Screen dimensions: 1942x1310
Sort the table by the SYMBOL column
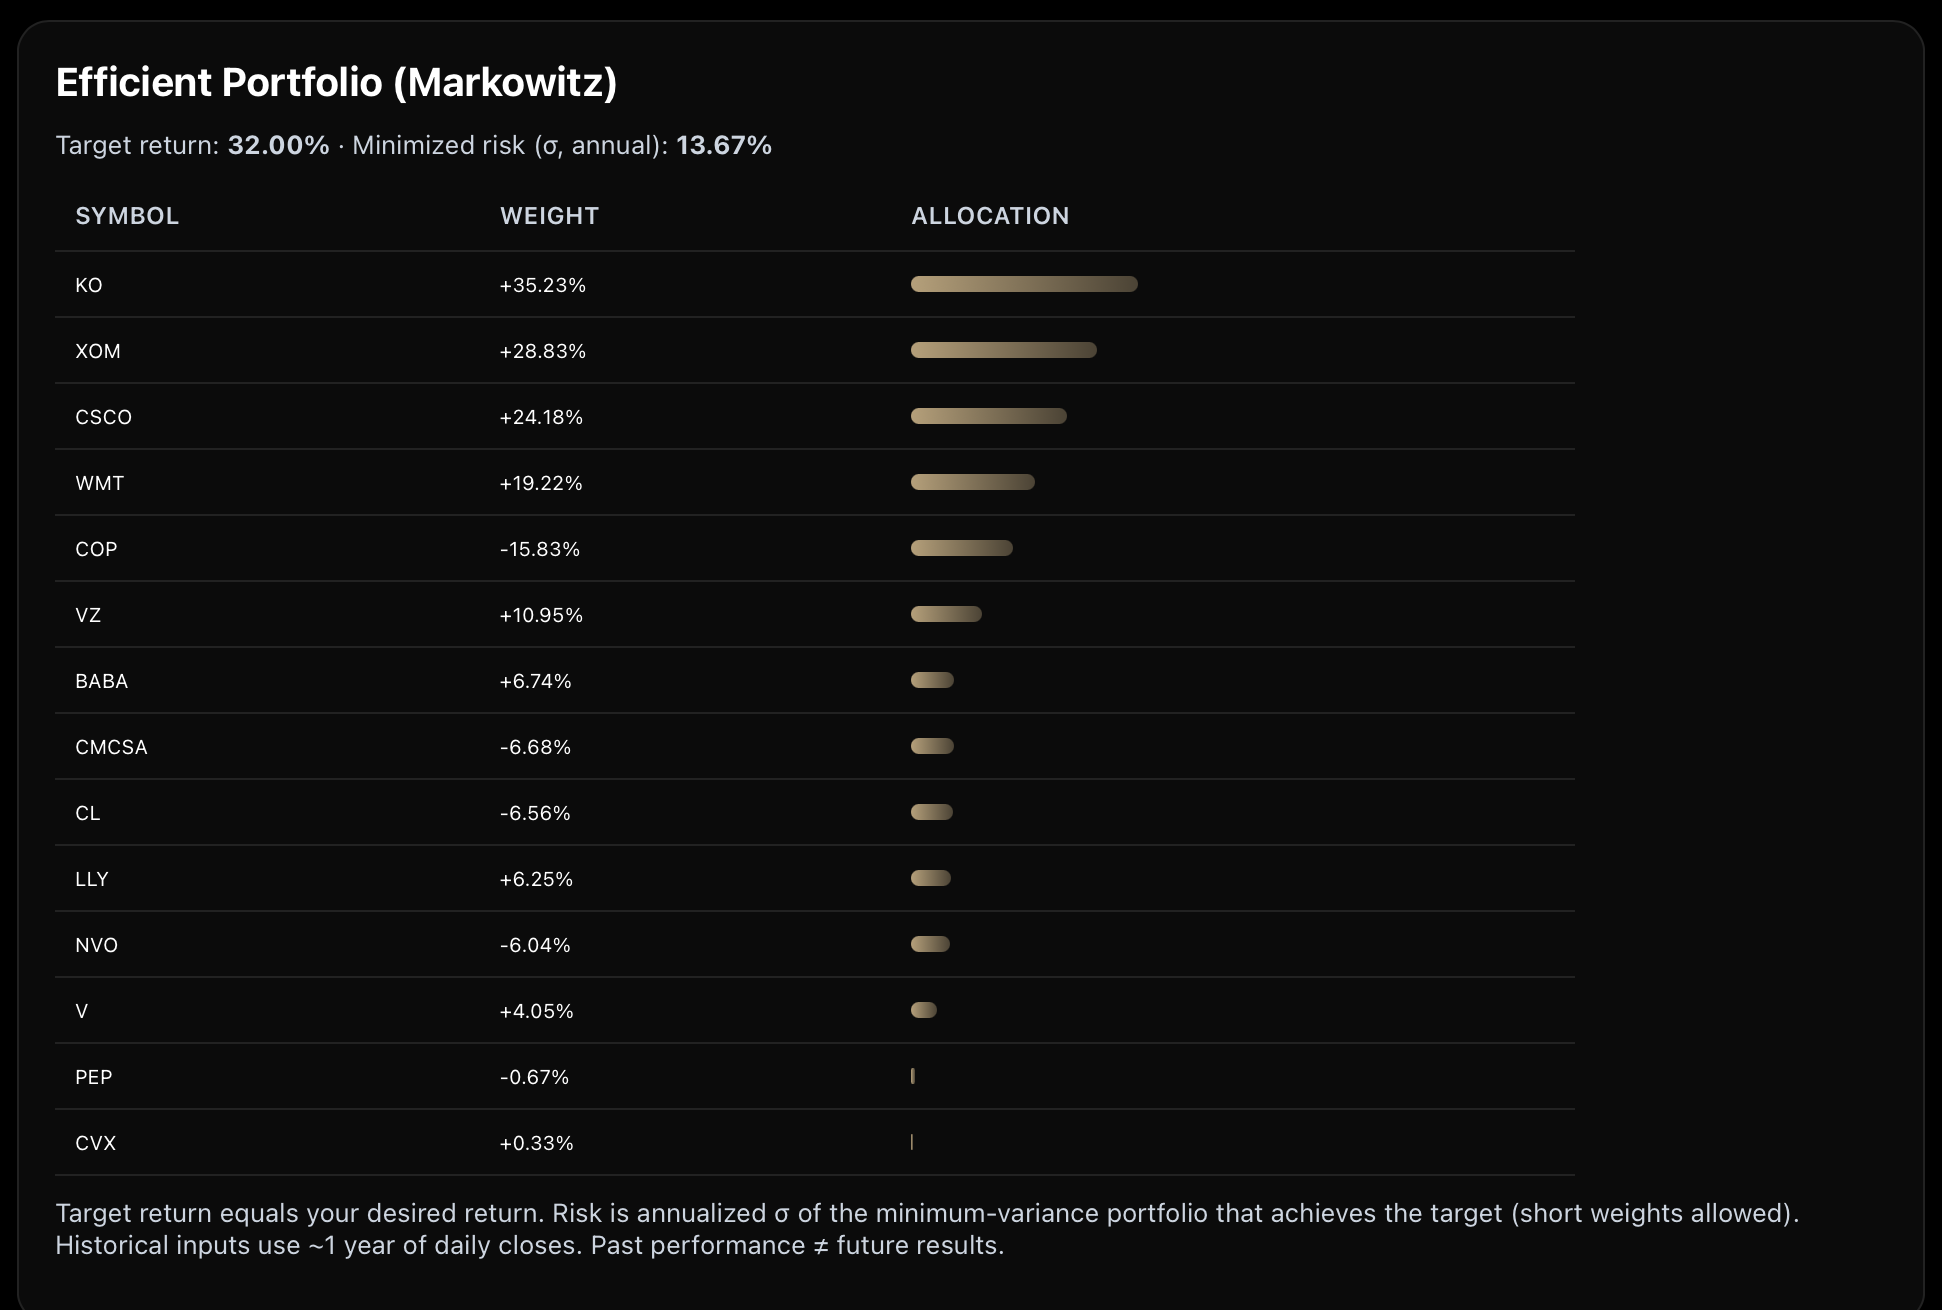[127, 215]
